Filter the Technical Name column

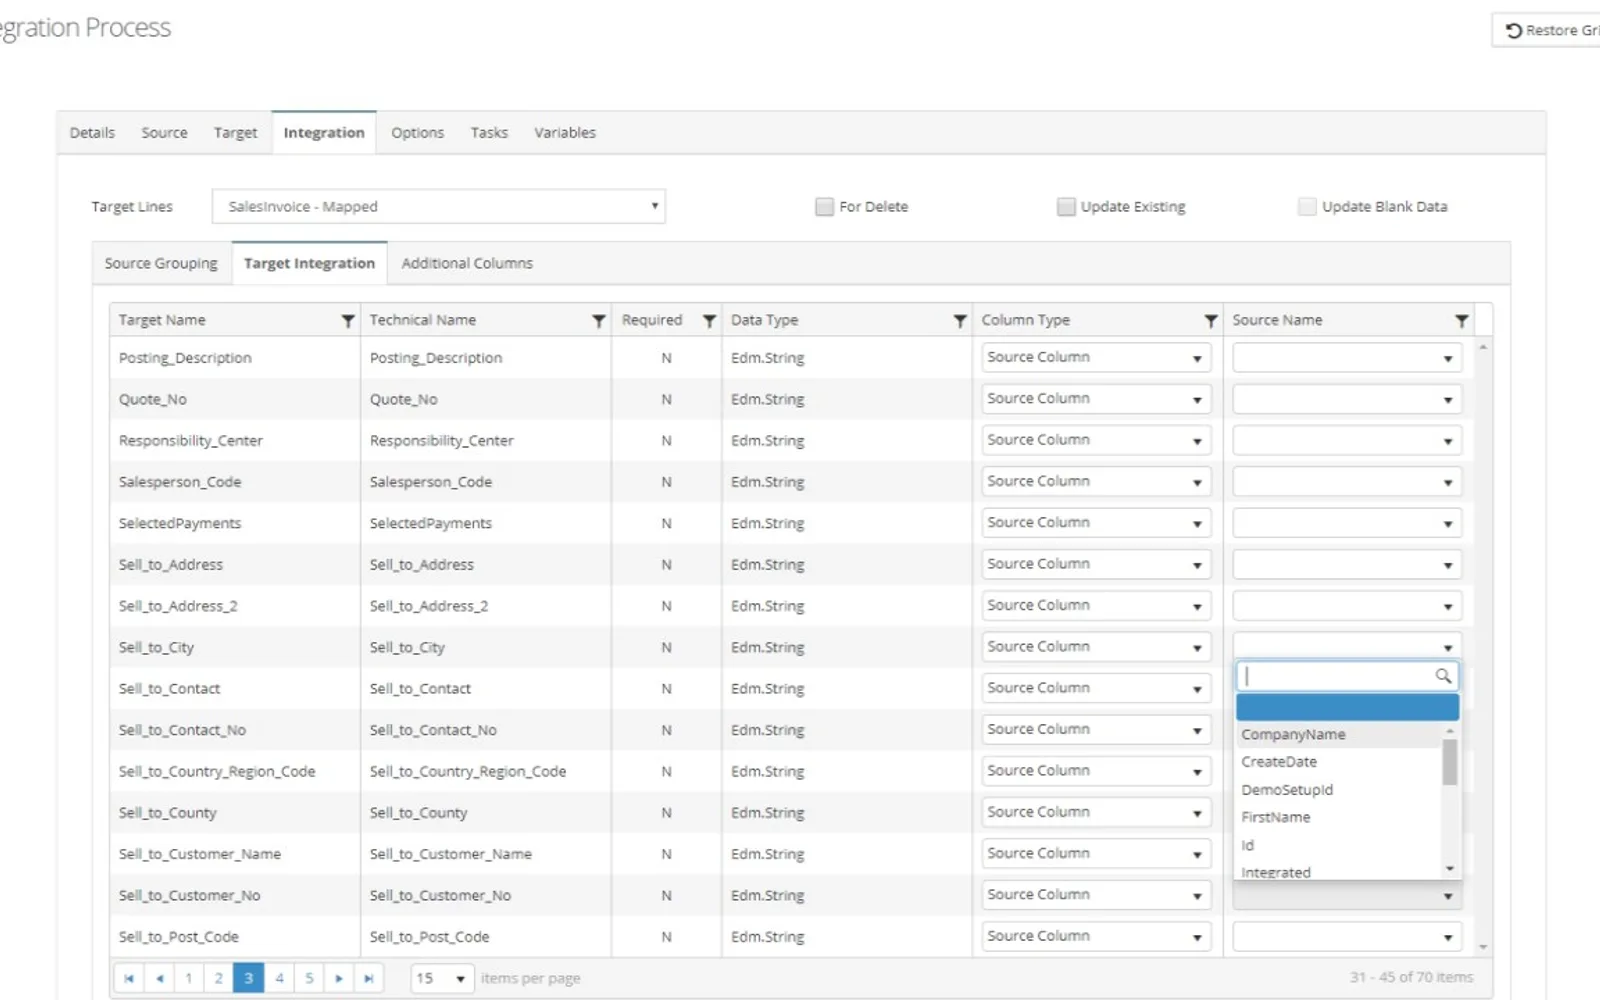[599, 321]
